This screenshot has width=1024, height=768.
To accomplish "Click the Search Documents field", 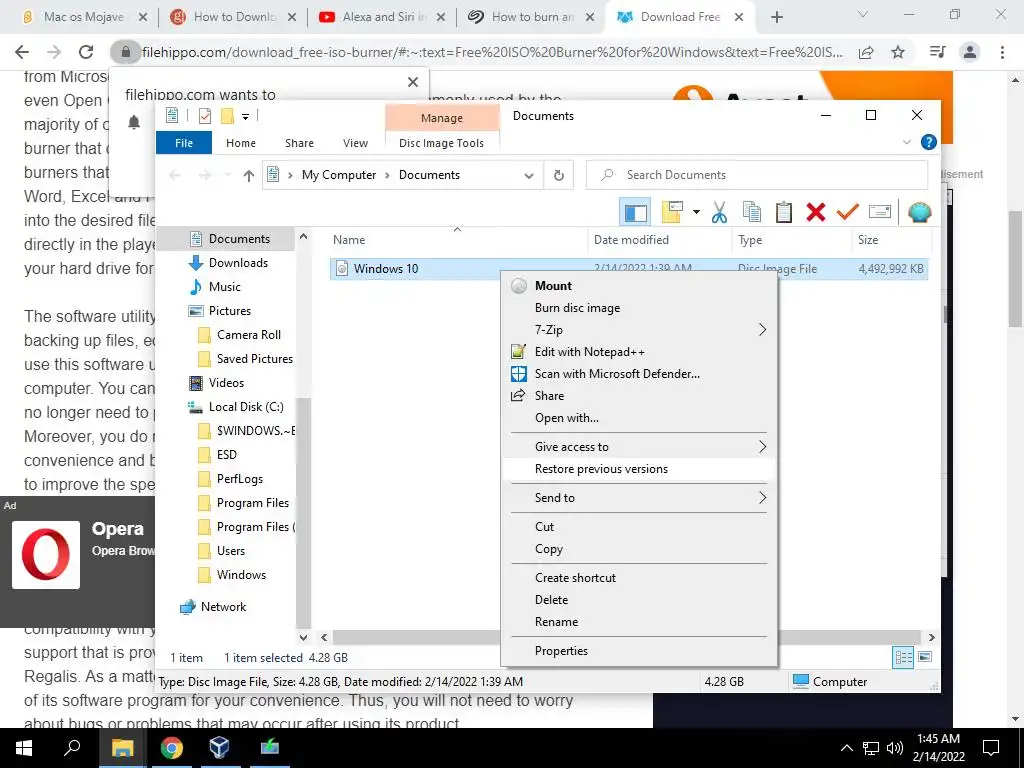I will (x=757, y=175).
